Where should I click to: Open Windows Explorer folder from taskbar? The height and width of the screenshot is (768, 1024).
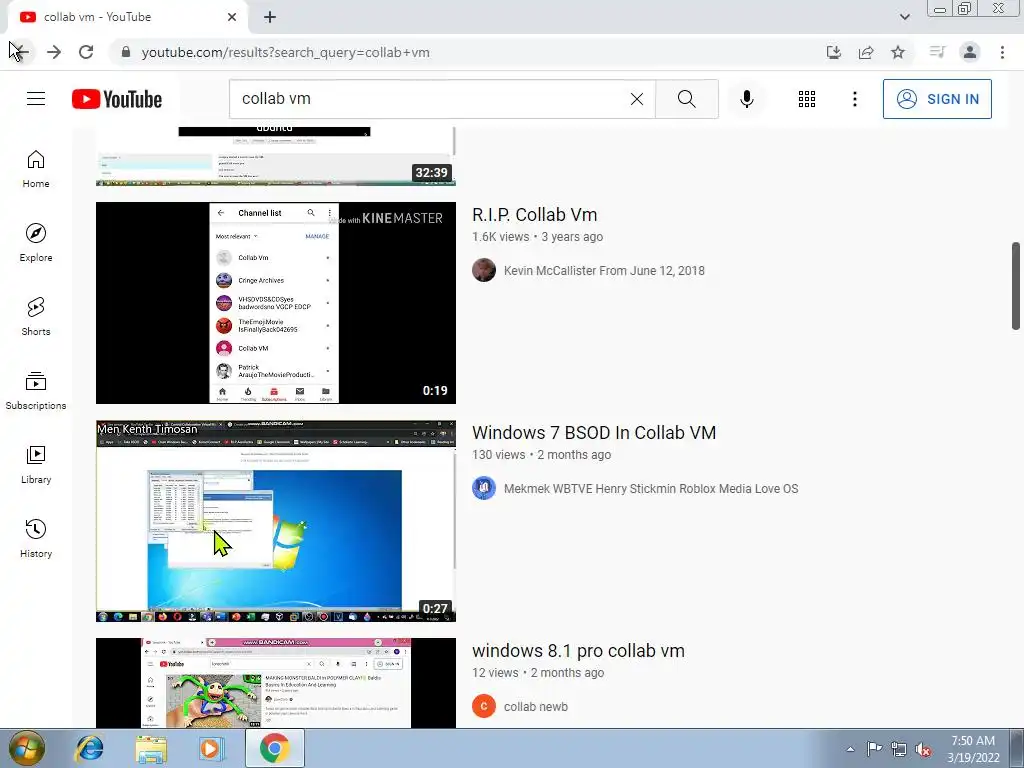point(151,748)
